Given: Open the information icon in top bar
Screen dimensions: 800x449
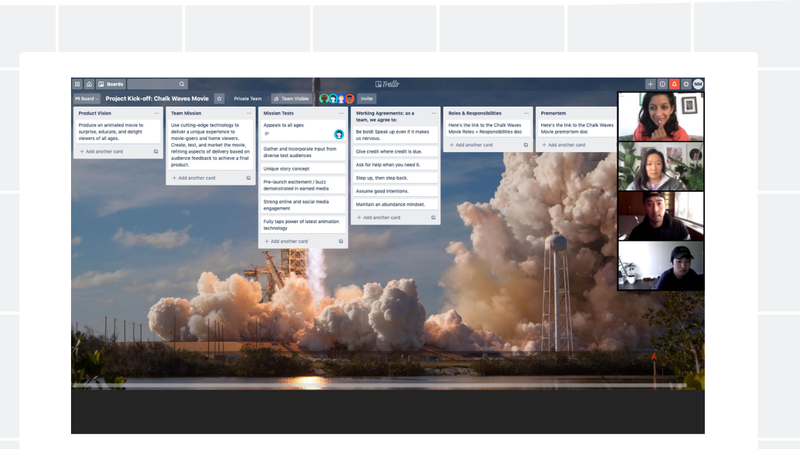Looking at the screenshot, I should pos(662,84).
